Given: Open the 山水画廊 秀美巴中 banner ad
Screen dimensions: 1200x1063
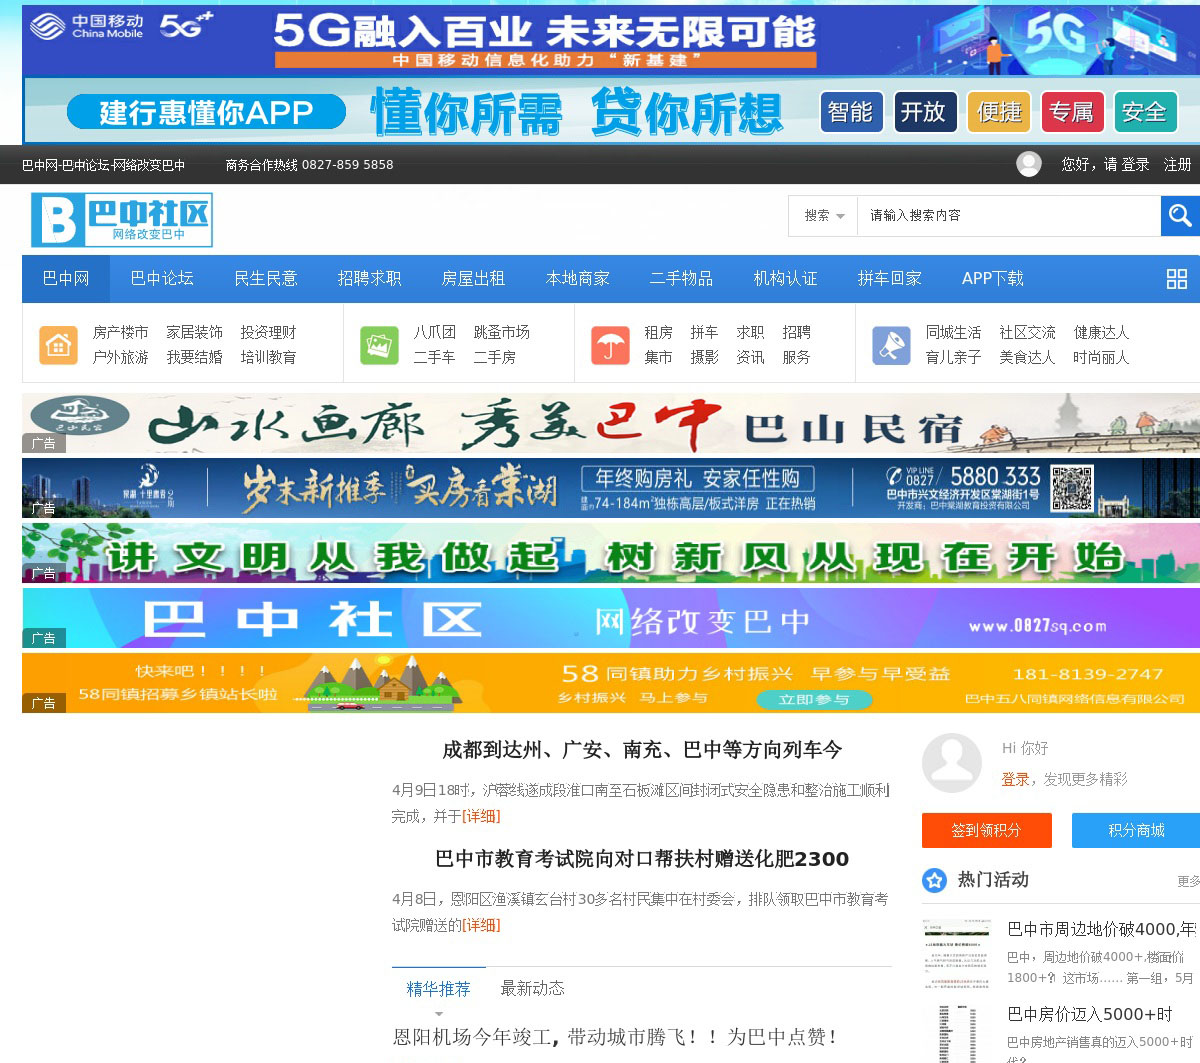Looking at the screenshot, I should tap(611, 423).
